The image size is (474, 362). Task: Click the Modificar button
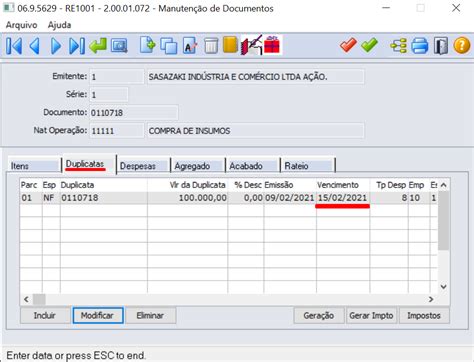[x=98, y=315]
